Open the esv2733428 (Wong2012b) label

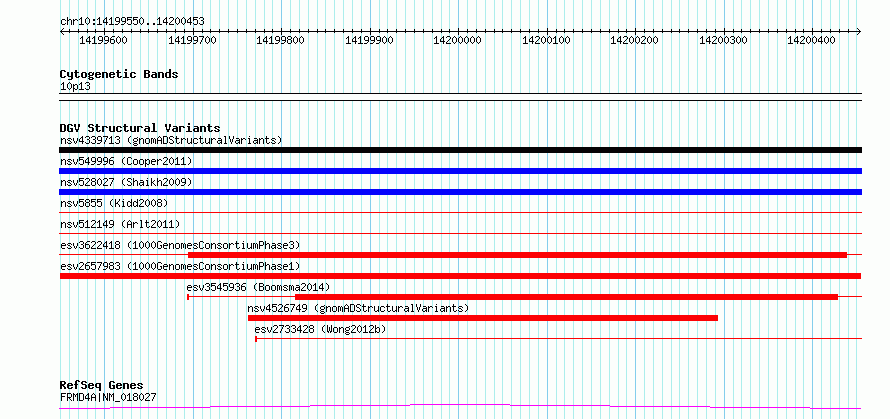pos(321,329)
